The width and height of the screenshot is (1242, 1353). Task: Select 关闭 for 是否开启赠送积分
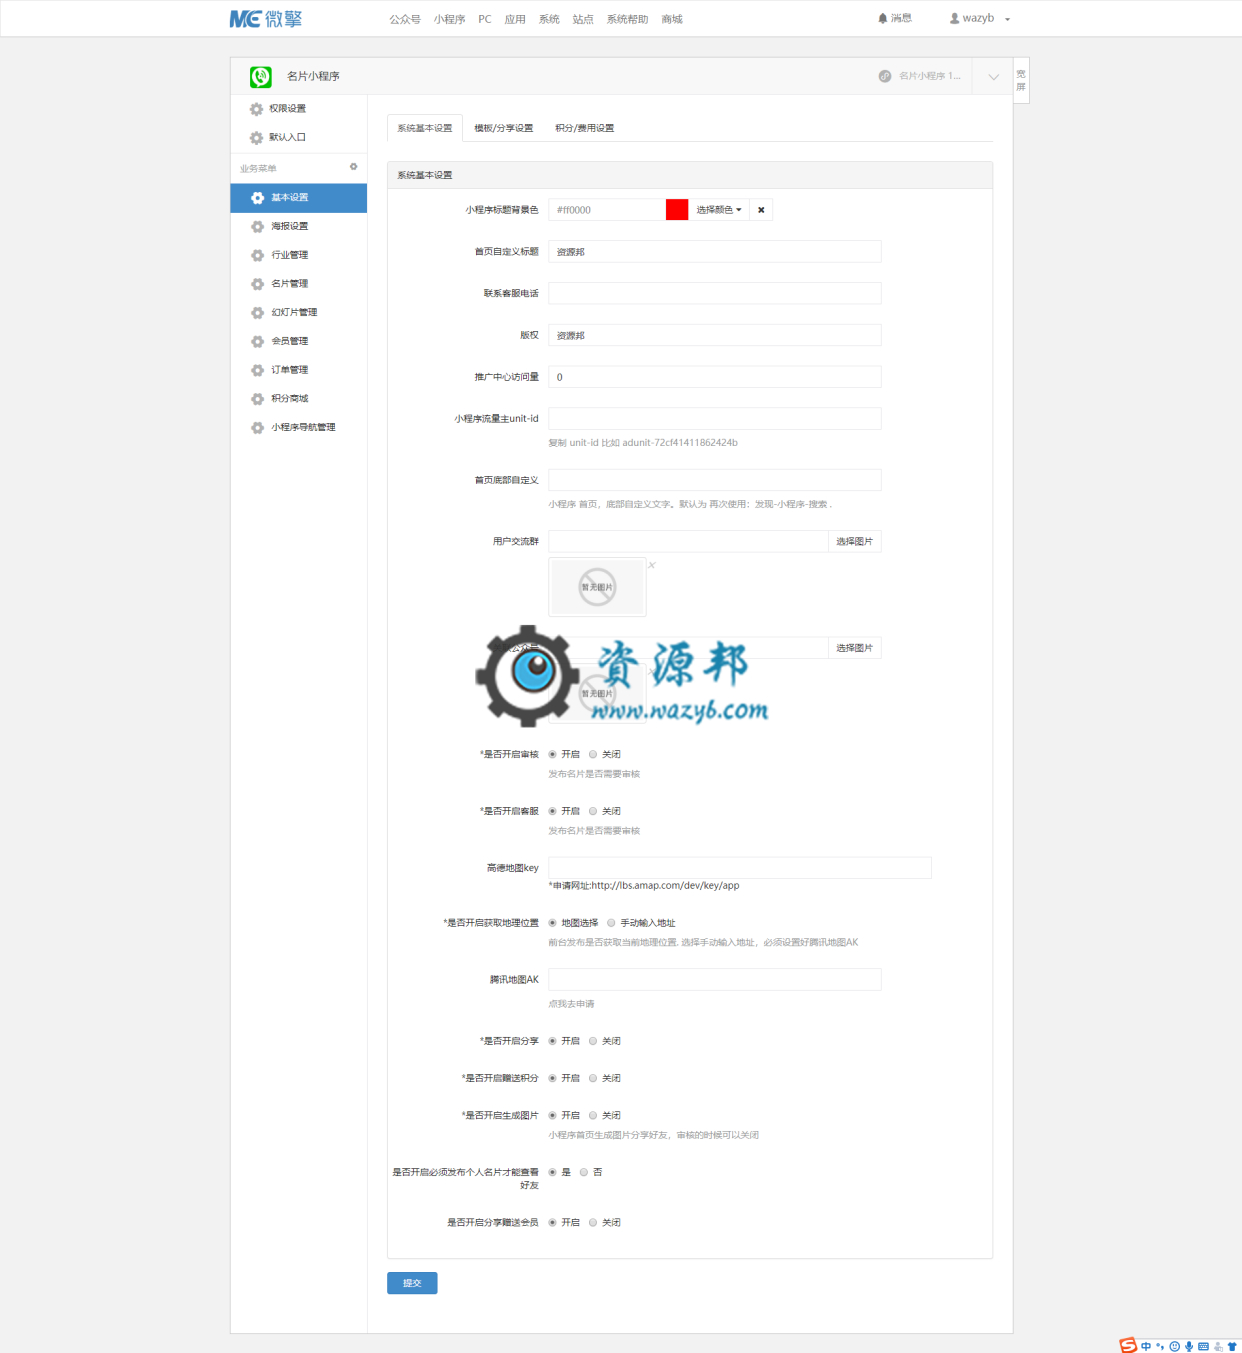pyautogui.click(x=593, y=1079)
